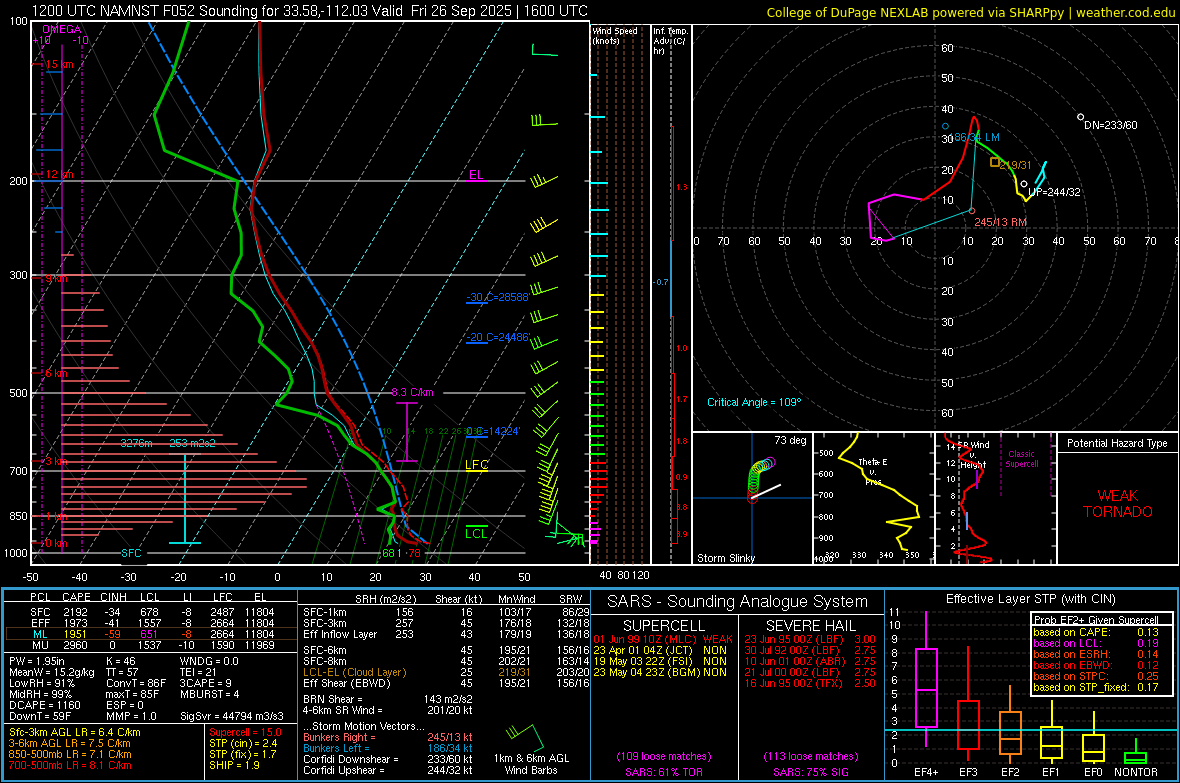Click the Prob EF2+ Given Supercell heading
Screen dimensions: 1180x783
(x=1096, y=620)
